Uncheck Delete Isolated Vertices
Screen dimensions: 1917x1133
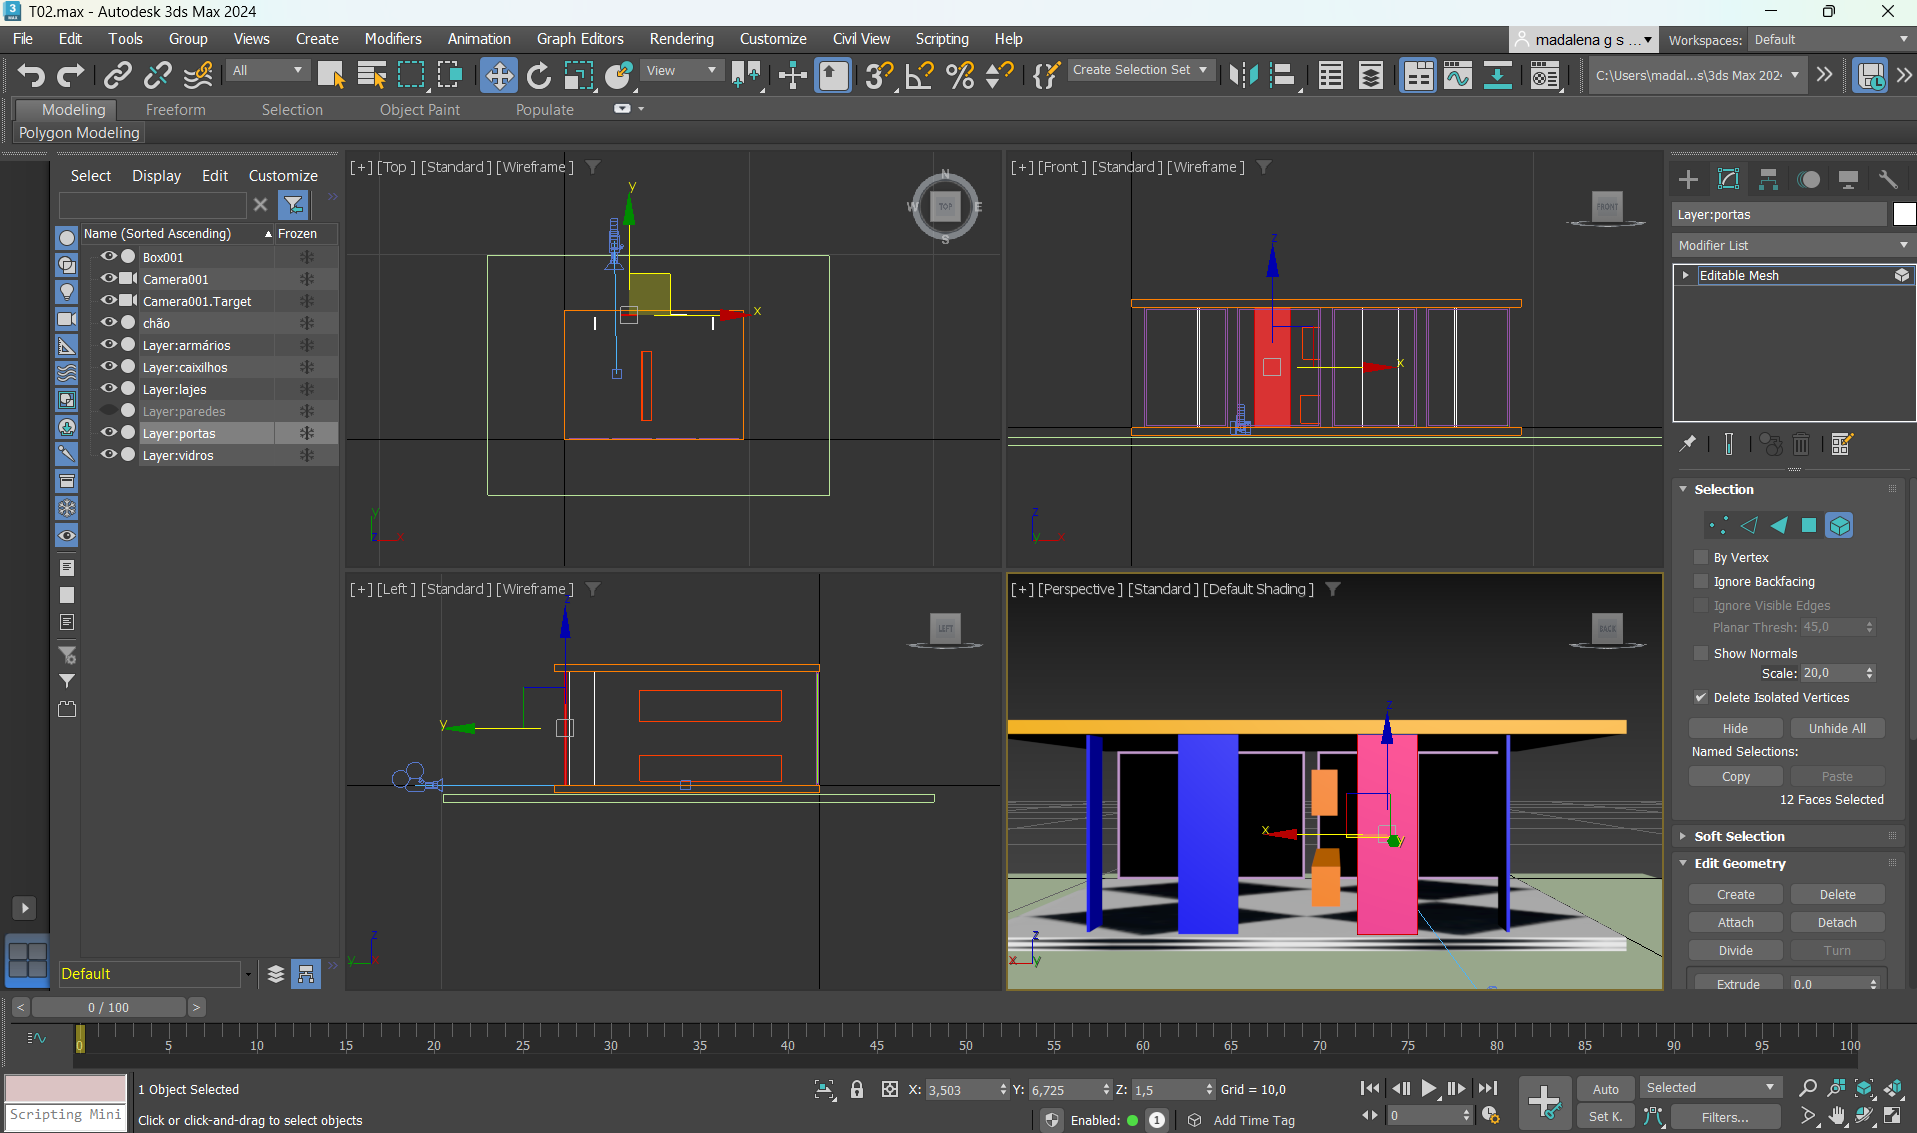click(1701, 698)
